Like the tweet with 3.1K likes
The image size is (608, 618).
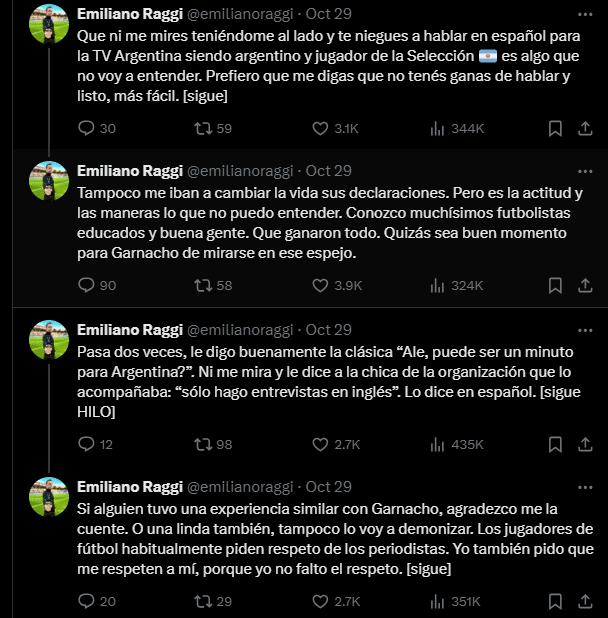click(x=321, y=128)
